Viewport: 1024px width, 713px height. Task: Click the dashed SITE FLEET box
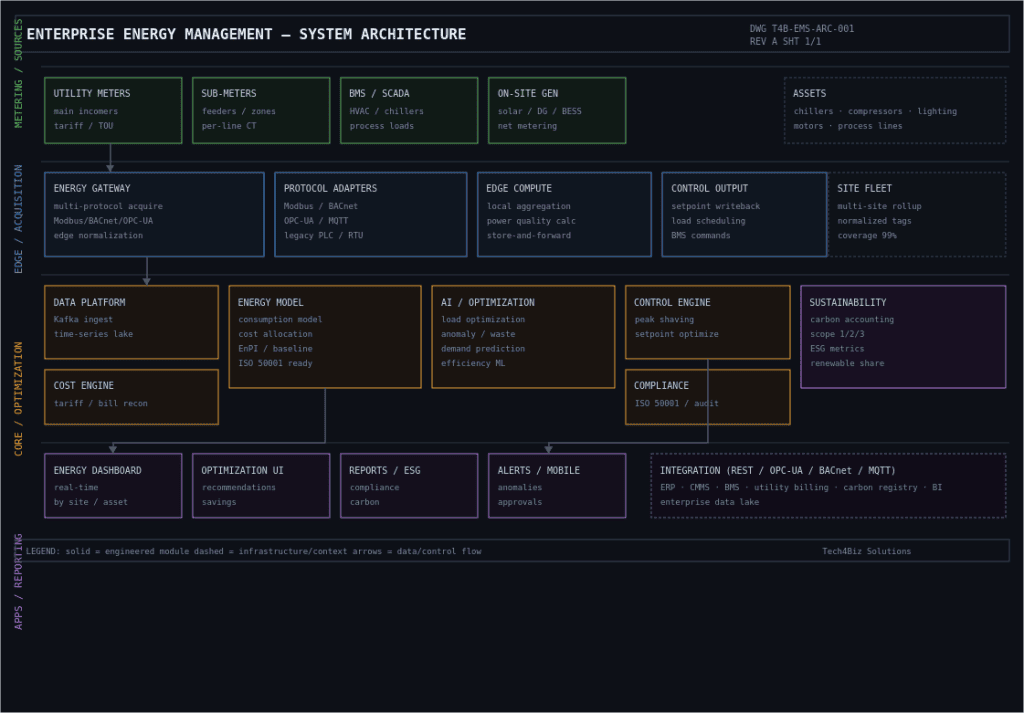[x=917, y=214]
